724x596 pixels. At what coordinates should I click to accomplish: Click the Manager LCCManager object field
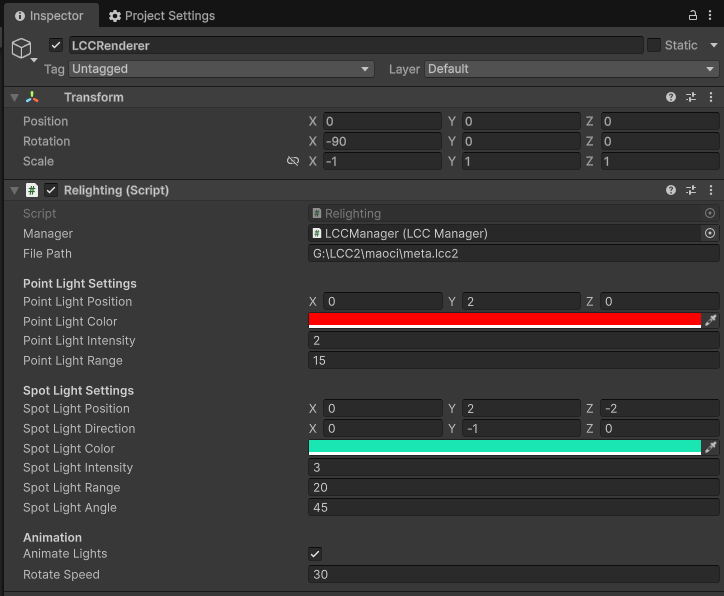[505, 233]
